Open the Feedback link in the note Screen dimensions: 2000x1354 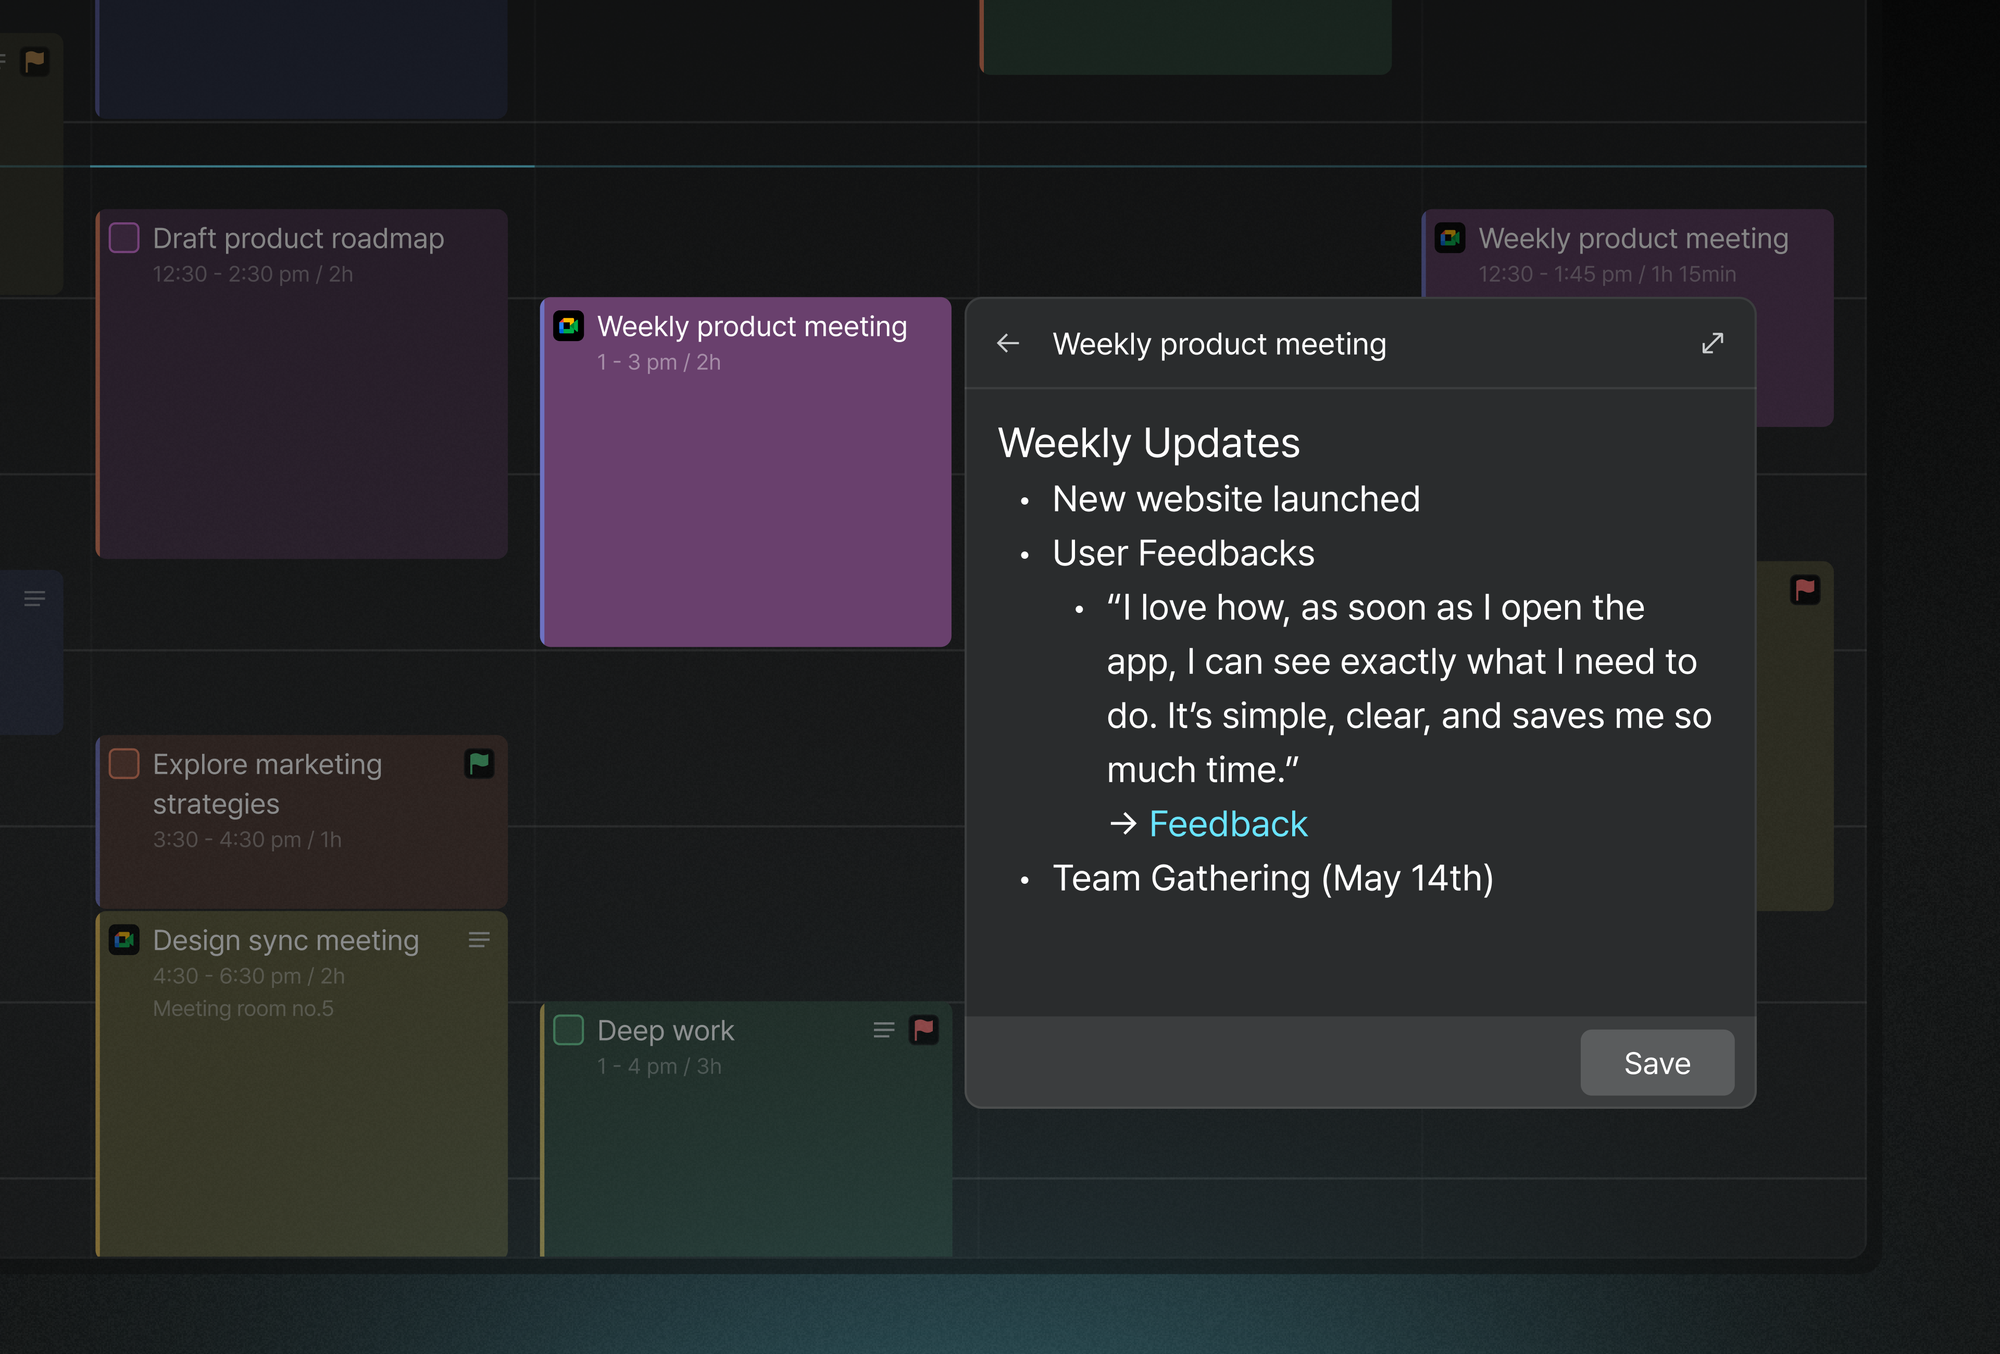(x=1228, y=824)
